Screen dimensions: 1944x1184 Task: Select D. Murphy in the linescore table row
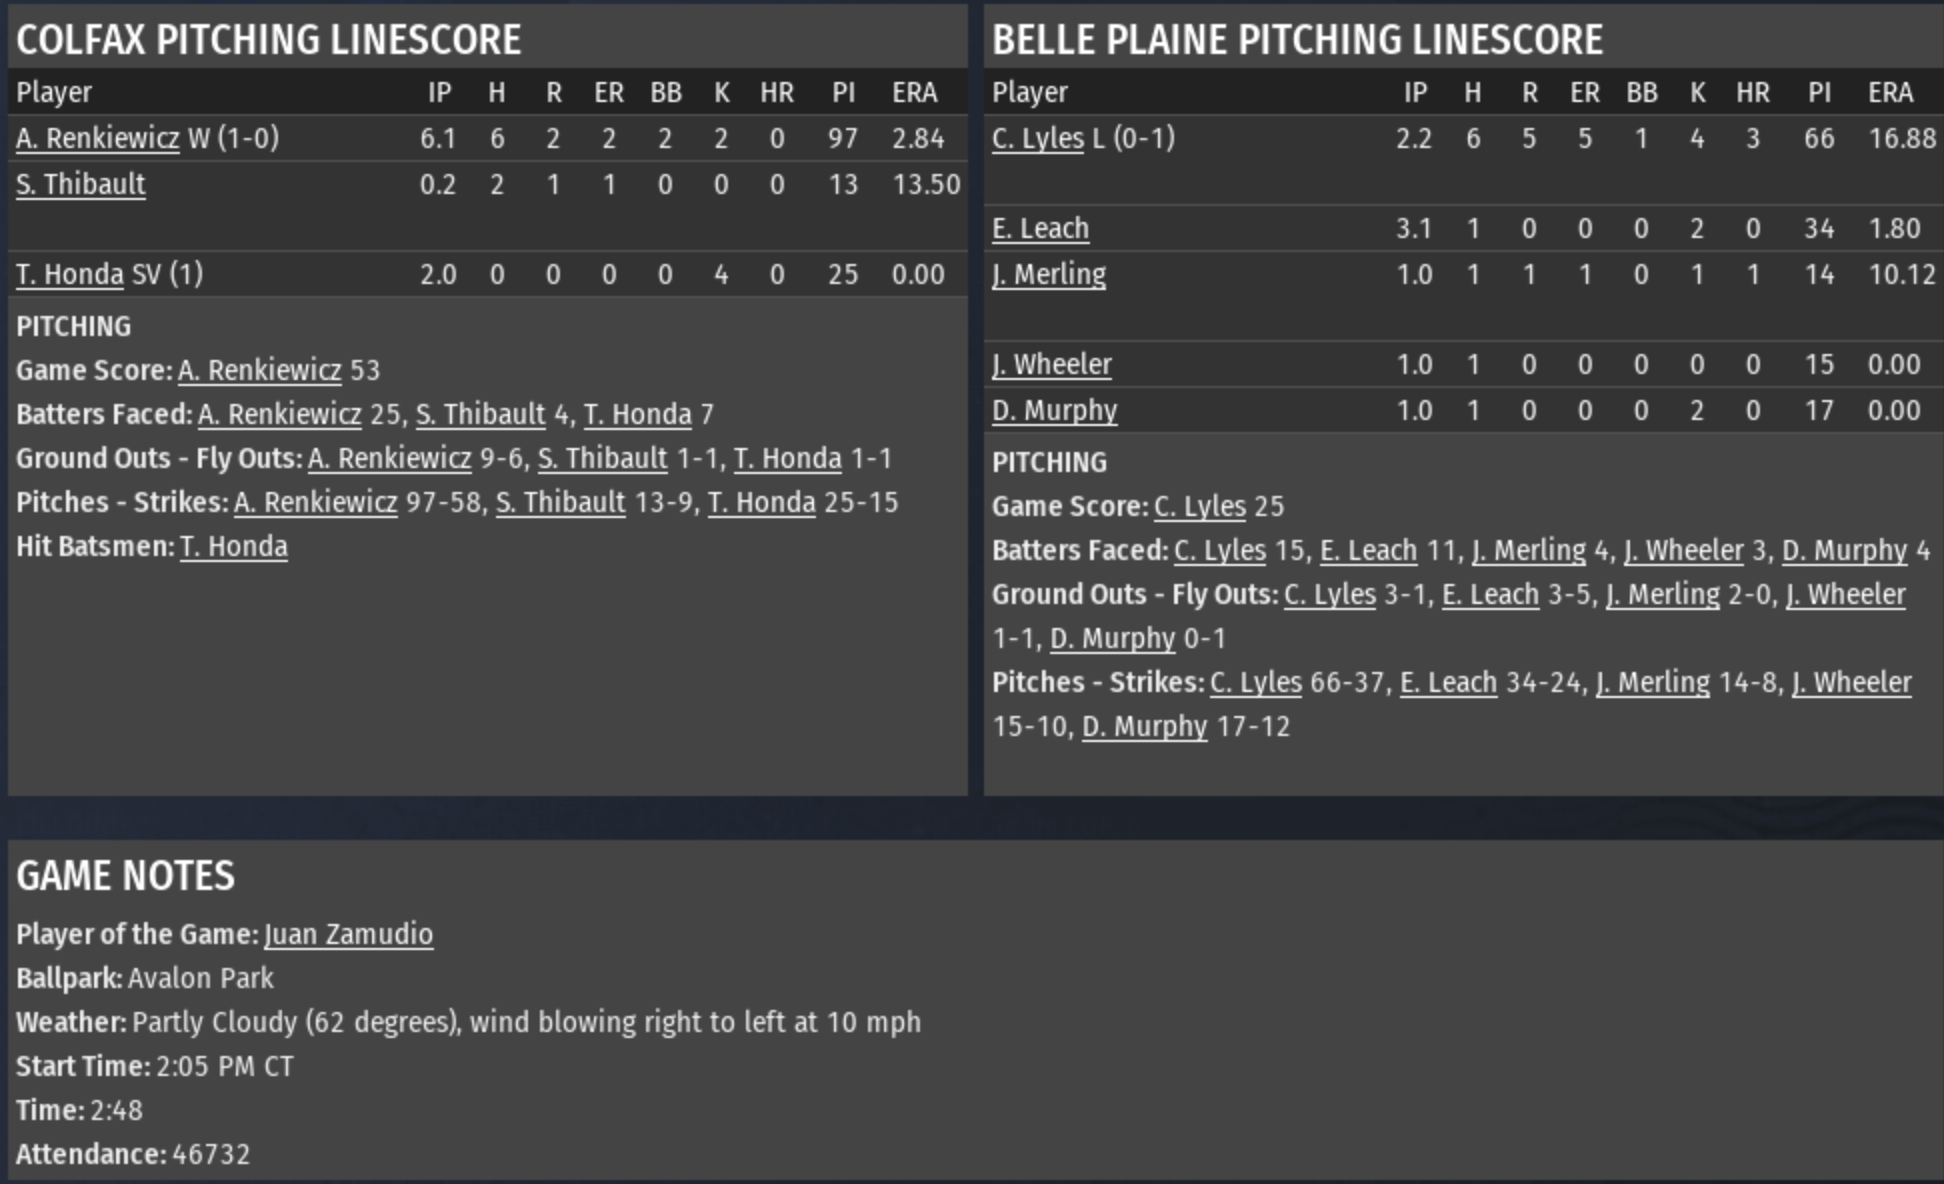point(1054,410)
